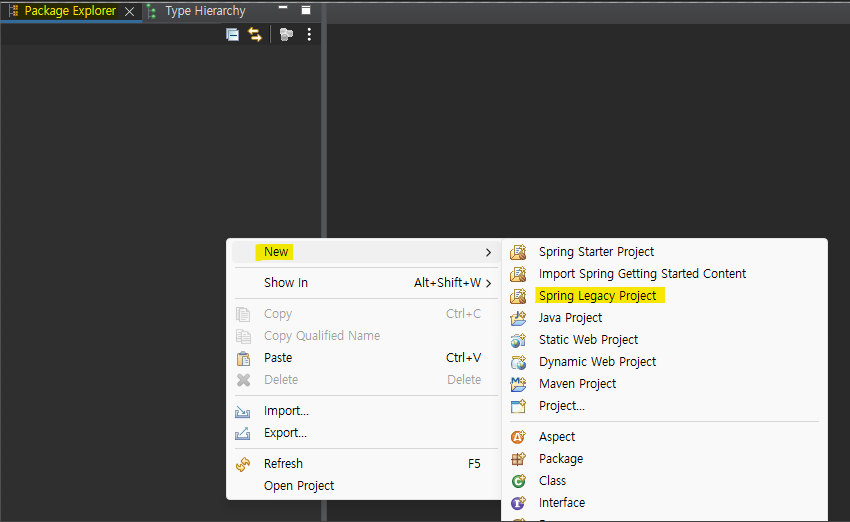Click the Copy Qualified Name icon
Screen dimensions: 850x522
(x=243, y=337)
